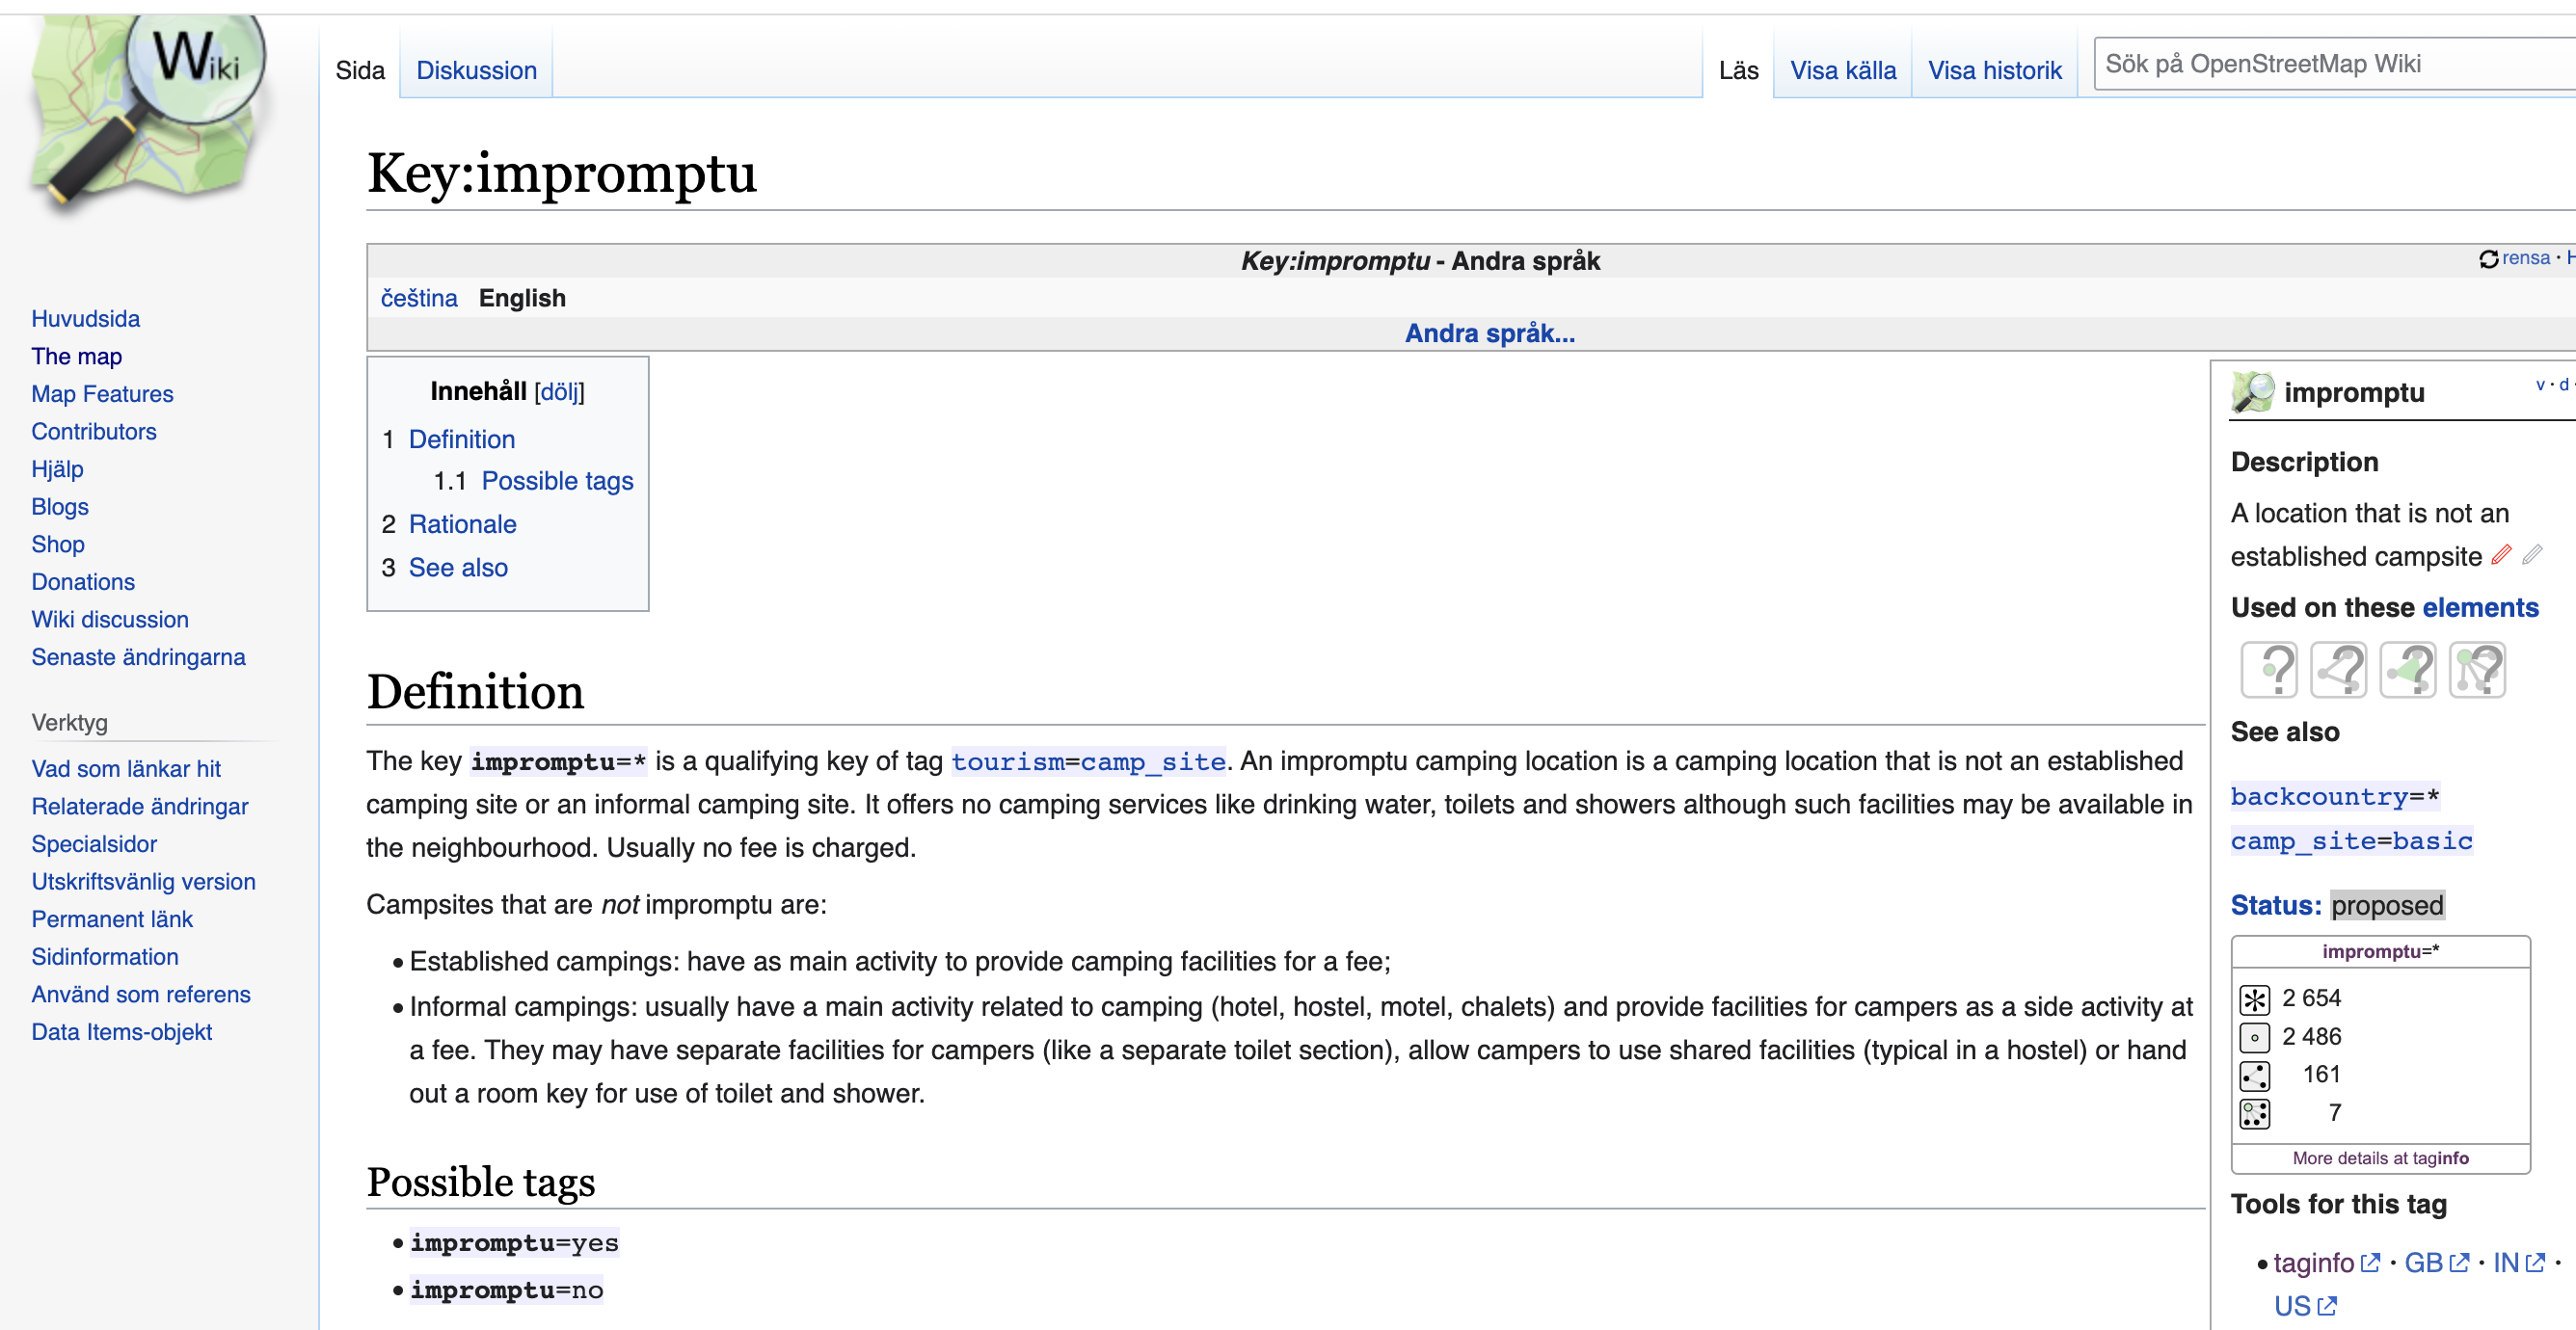
Task: Click the rensa purge refresh icon
Action: (x=2488, y=259)
